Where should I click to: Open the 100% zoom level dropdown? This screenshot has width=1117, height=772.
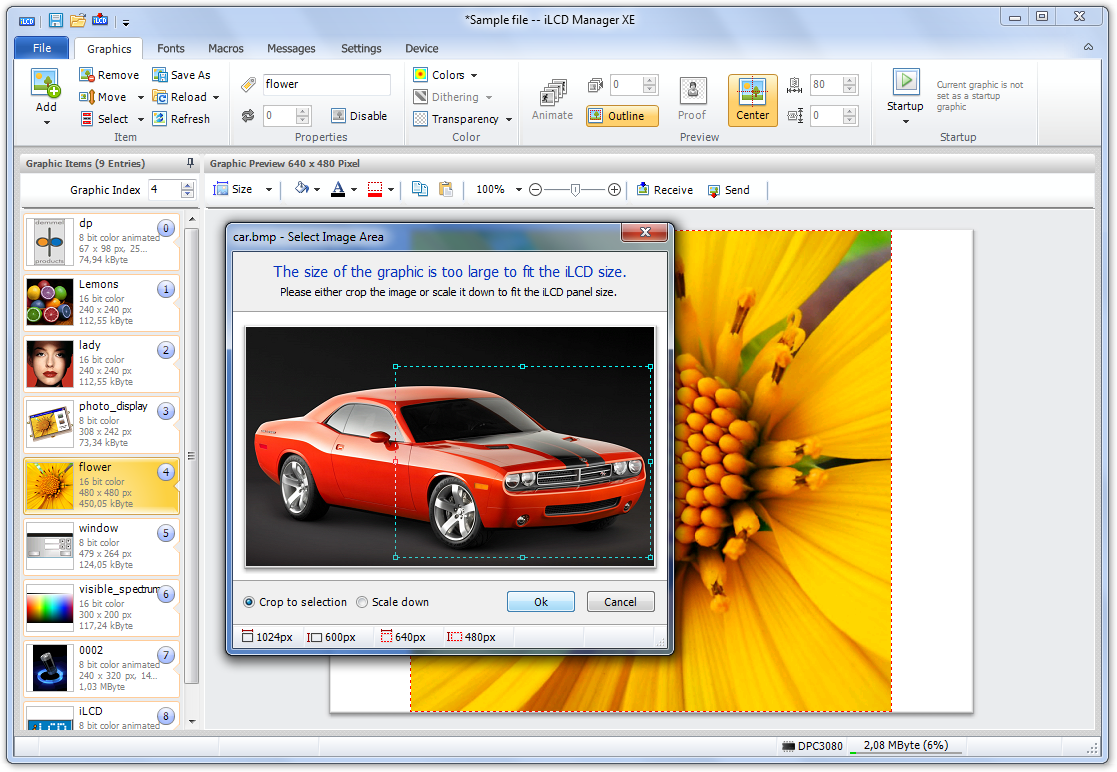click(518, 190)
